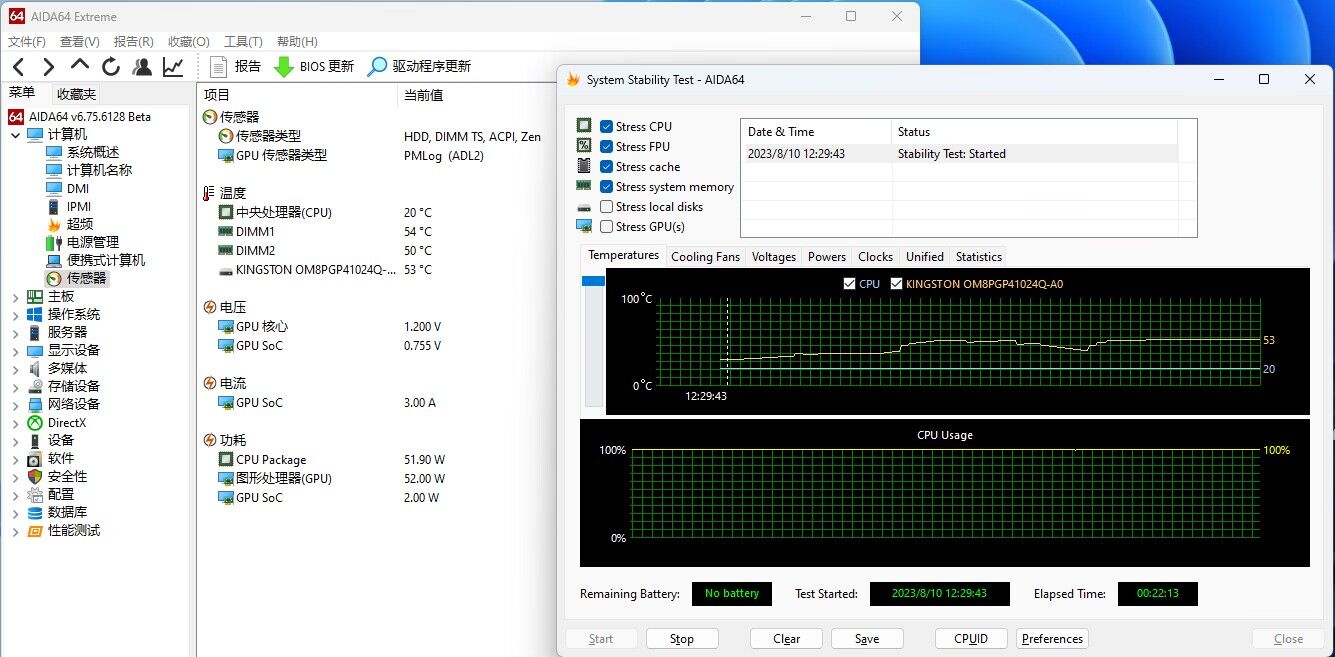Click the Refresh icon in toolbar
Image resolution: width=1335 pixels, height=657 pixels.
(111, 67)
